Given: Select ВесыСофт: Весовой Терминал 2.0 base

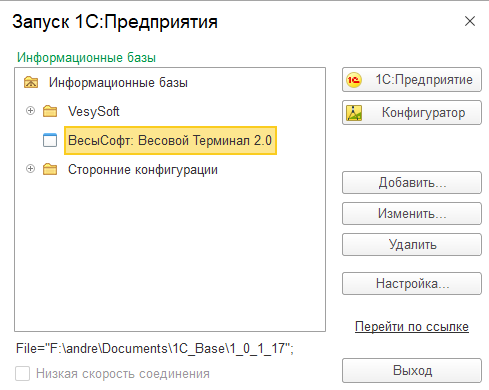Looking at the screenshot, I should (170, 140).
